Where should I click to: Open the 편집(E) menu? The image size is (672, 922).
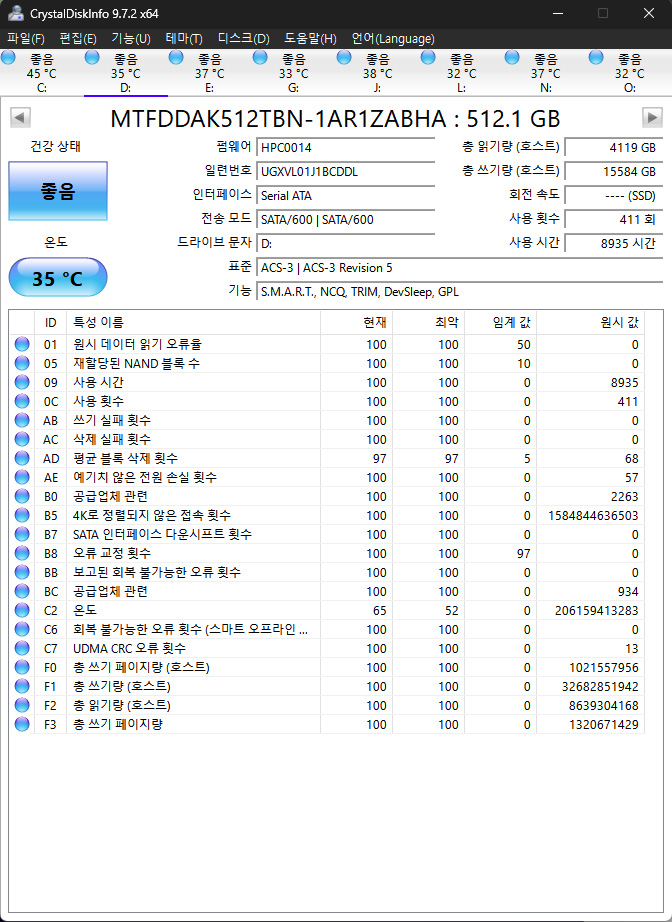[x=78, y=39]
